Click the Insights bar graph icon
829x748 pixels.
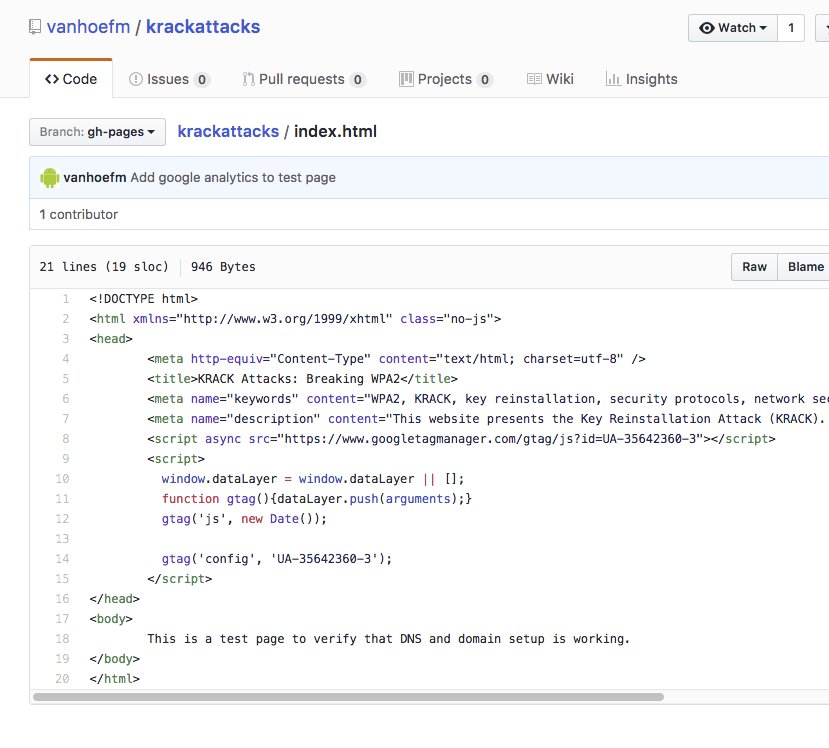pyautogui.click(x=613, y=79)
